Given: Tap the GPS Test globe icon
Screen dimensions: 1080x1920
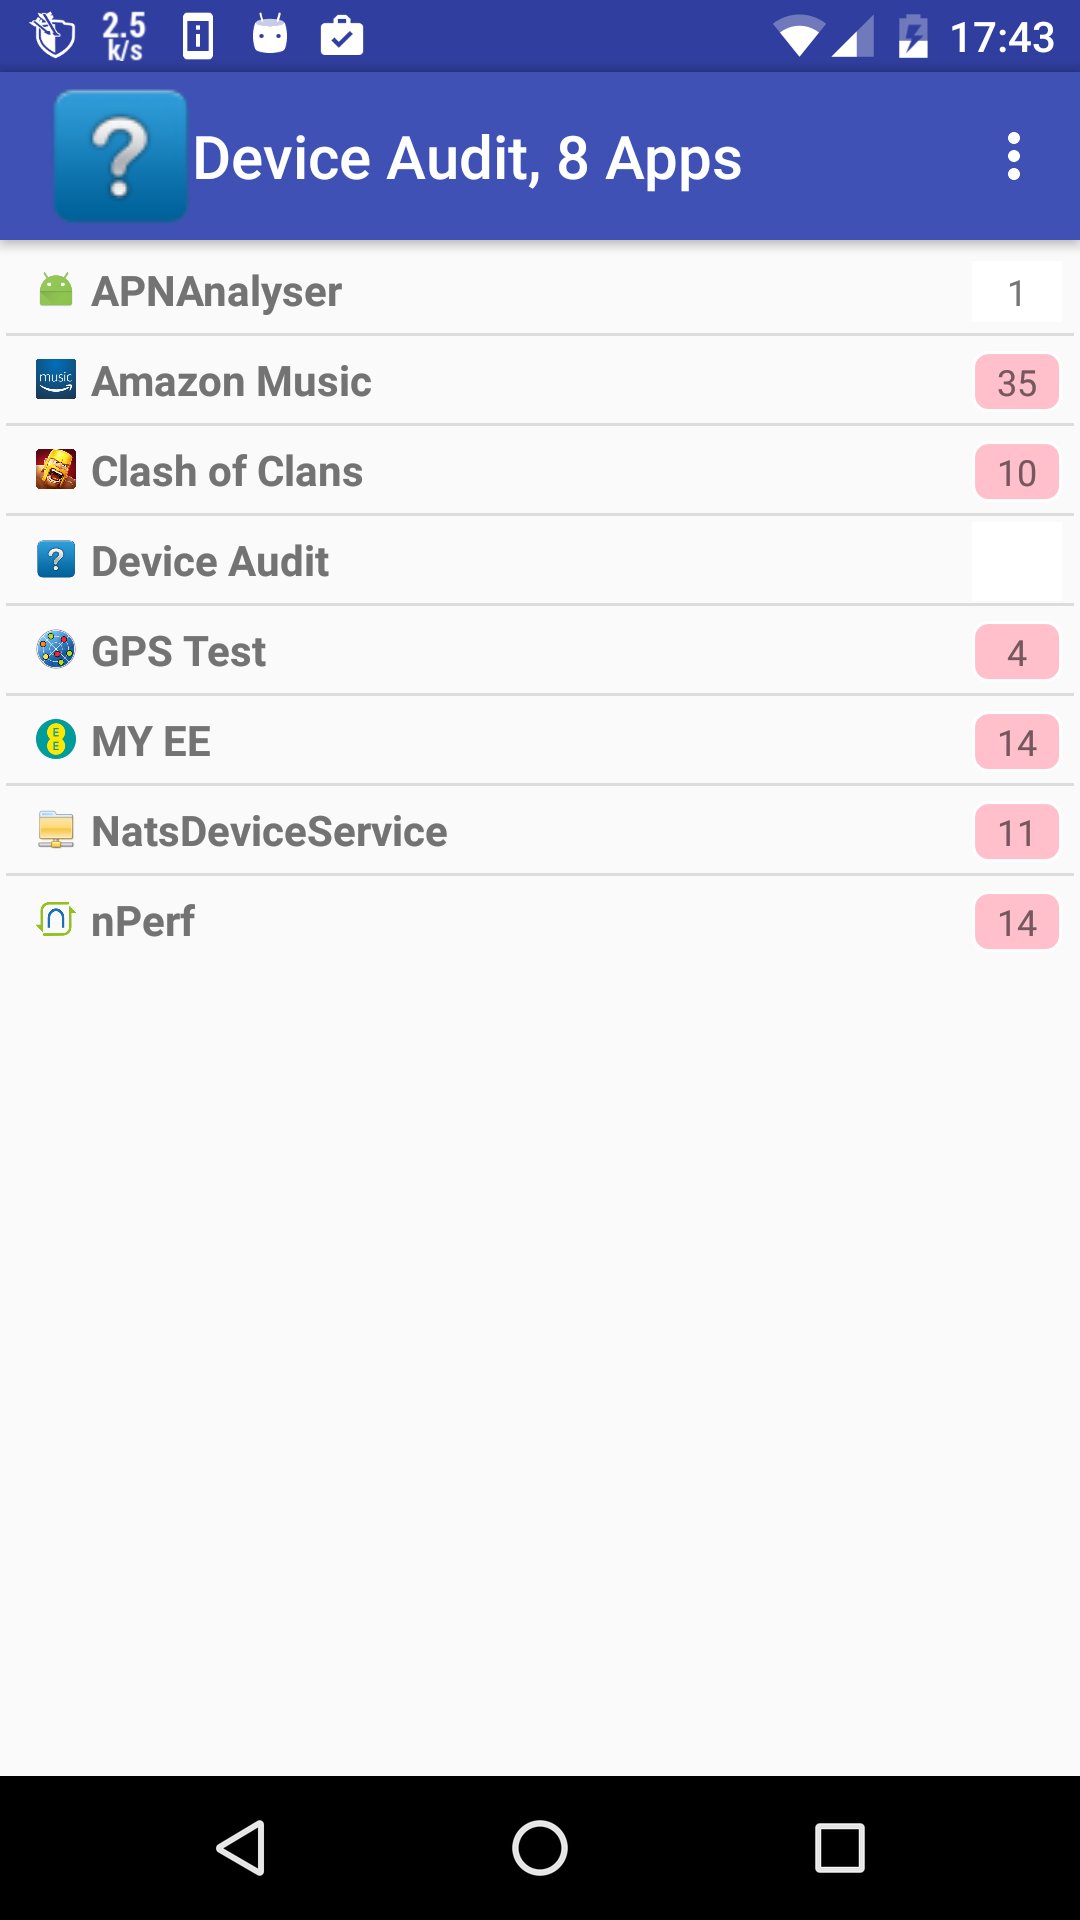Looking at the screenshot, I should pyautogui.click(x=55, y=650).
